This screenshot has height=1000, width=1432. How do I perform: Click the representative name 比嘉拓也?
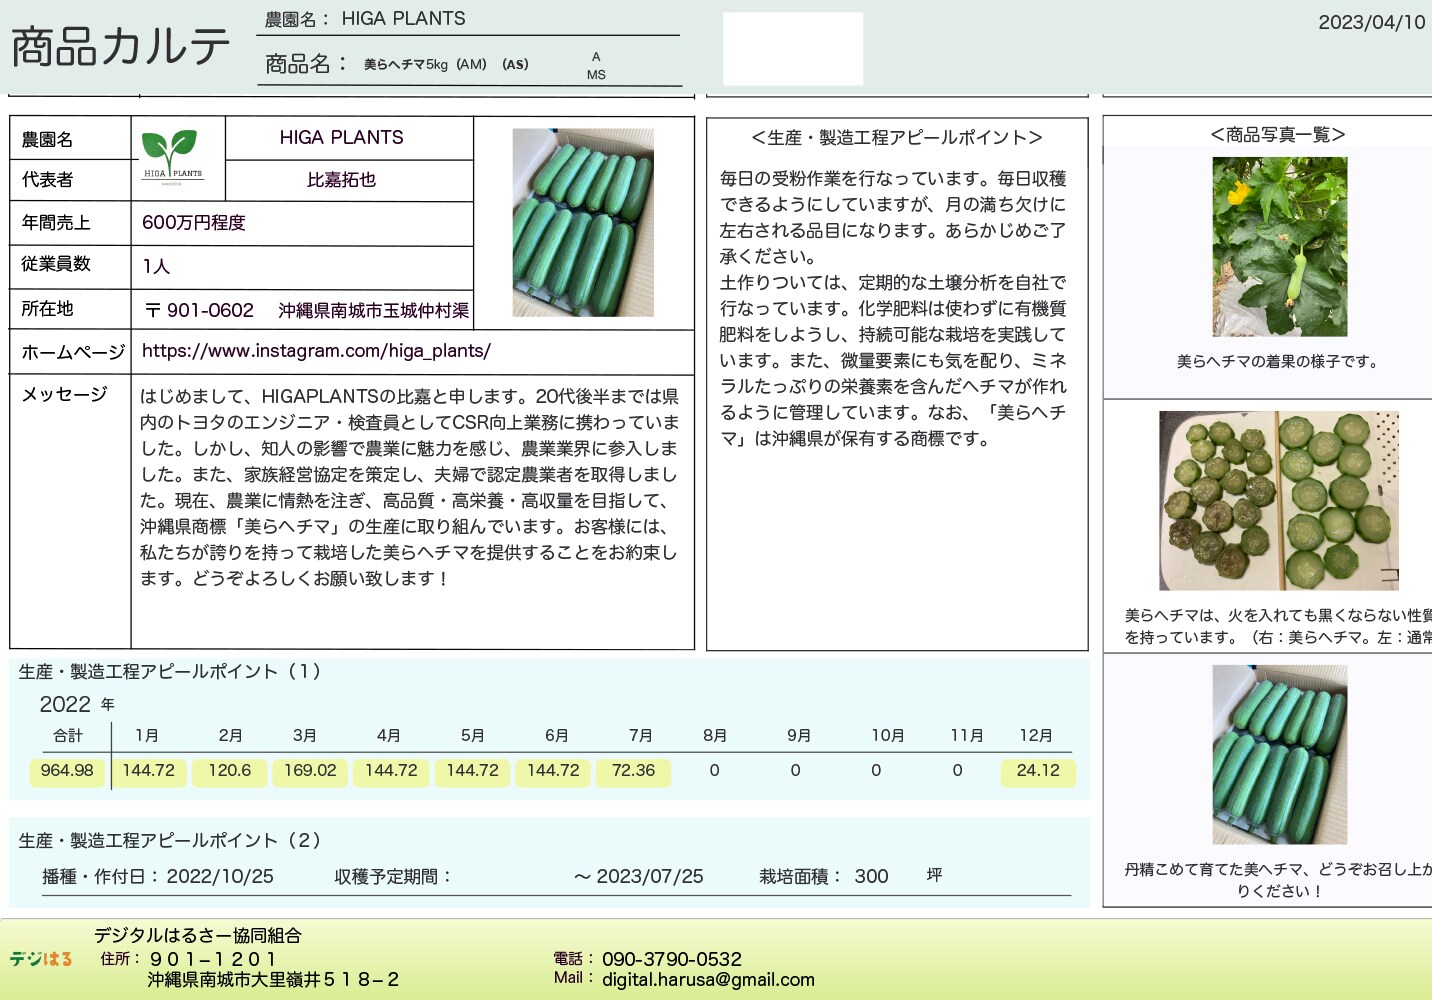point(341,180)
